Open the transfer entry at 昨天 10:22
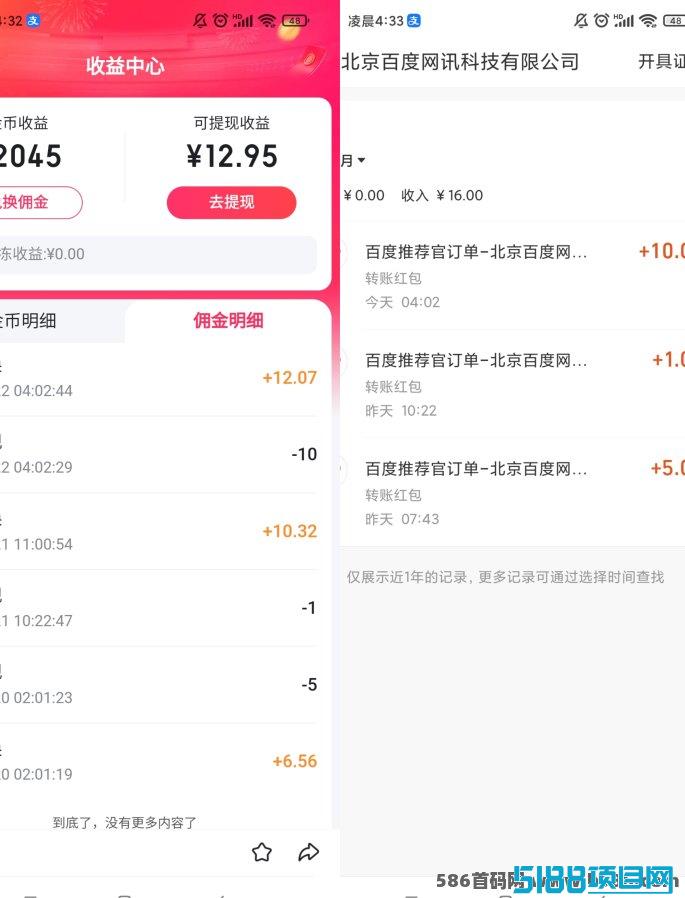This screenshot has height=898, width=685. click(513, 384)
